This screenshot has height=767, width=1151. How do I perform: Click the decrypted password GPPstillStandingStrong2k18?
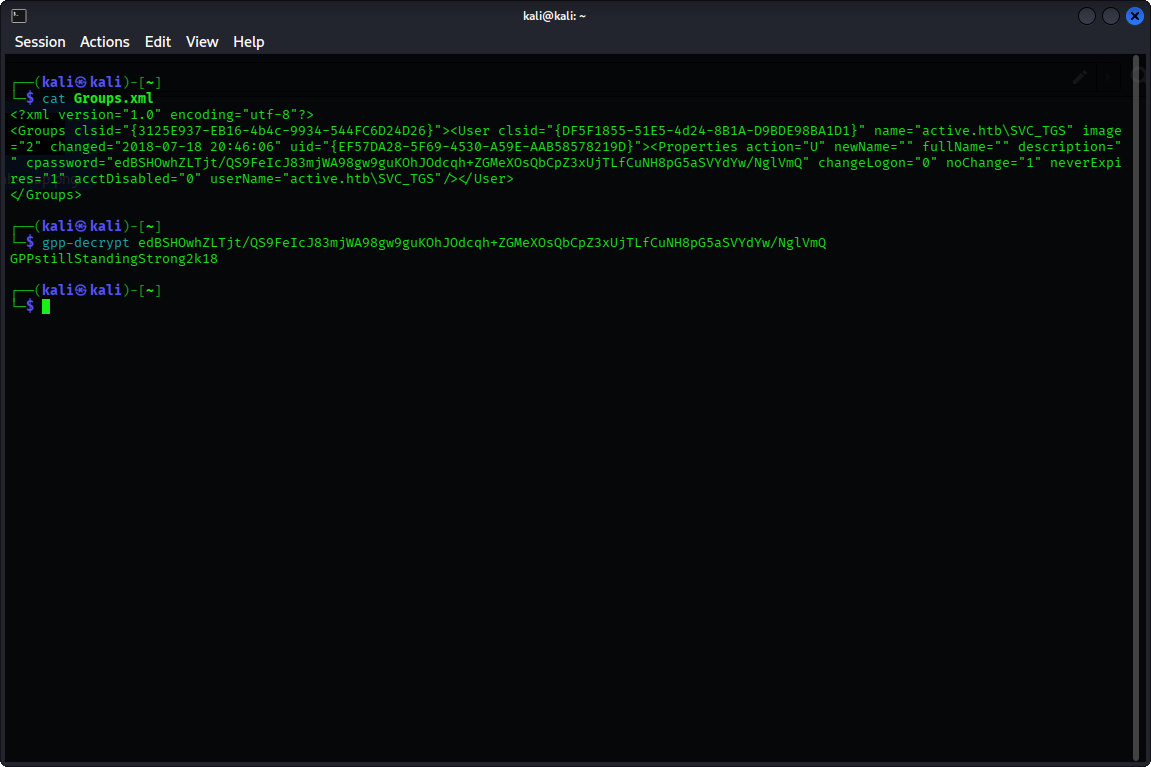[x=114, y=258]
